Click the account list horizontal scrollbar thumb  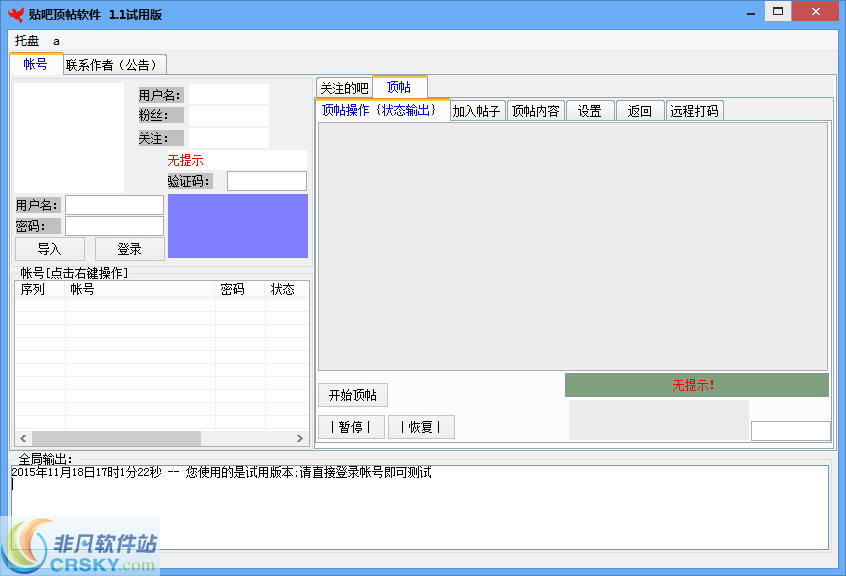(117, 438)
